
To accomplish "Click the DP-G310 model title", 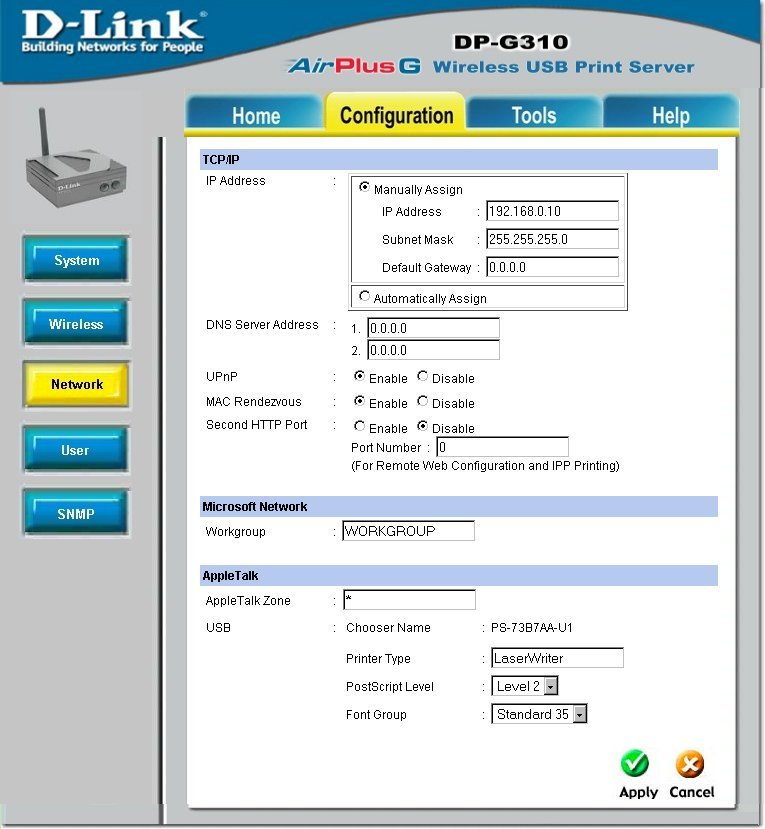I will 511,42.
